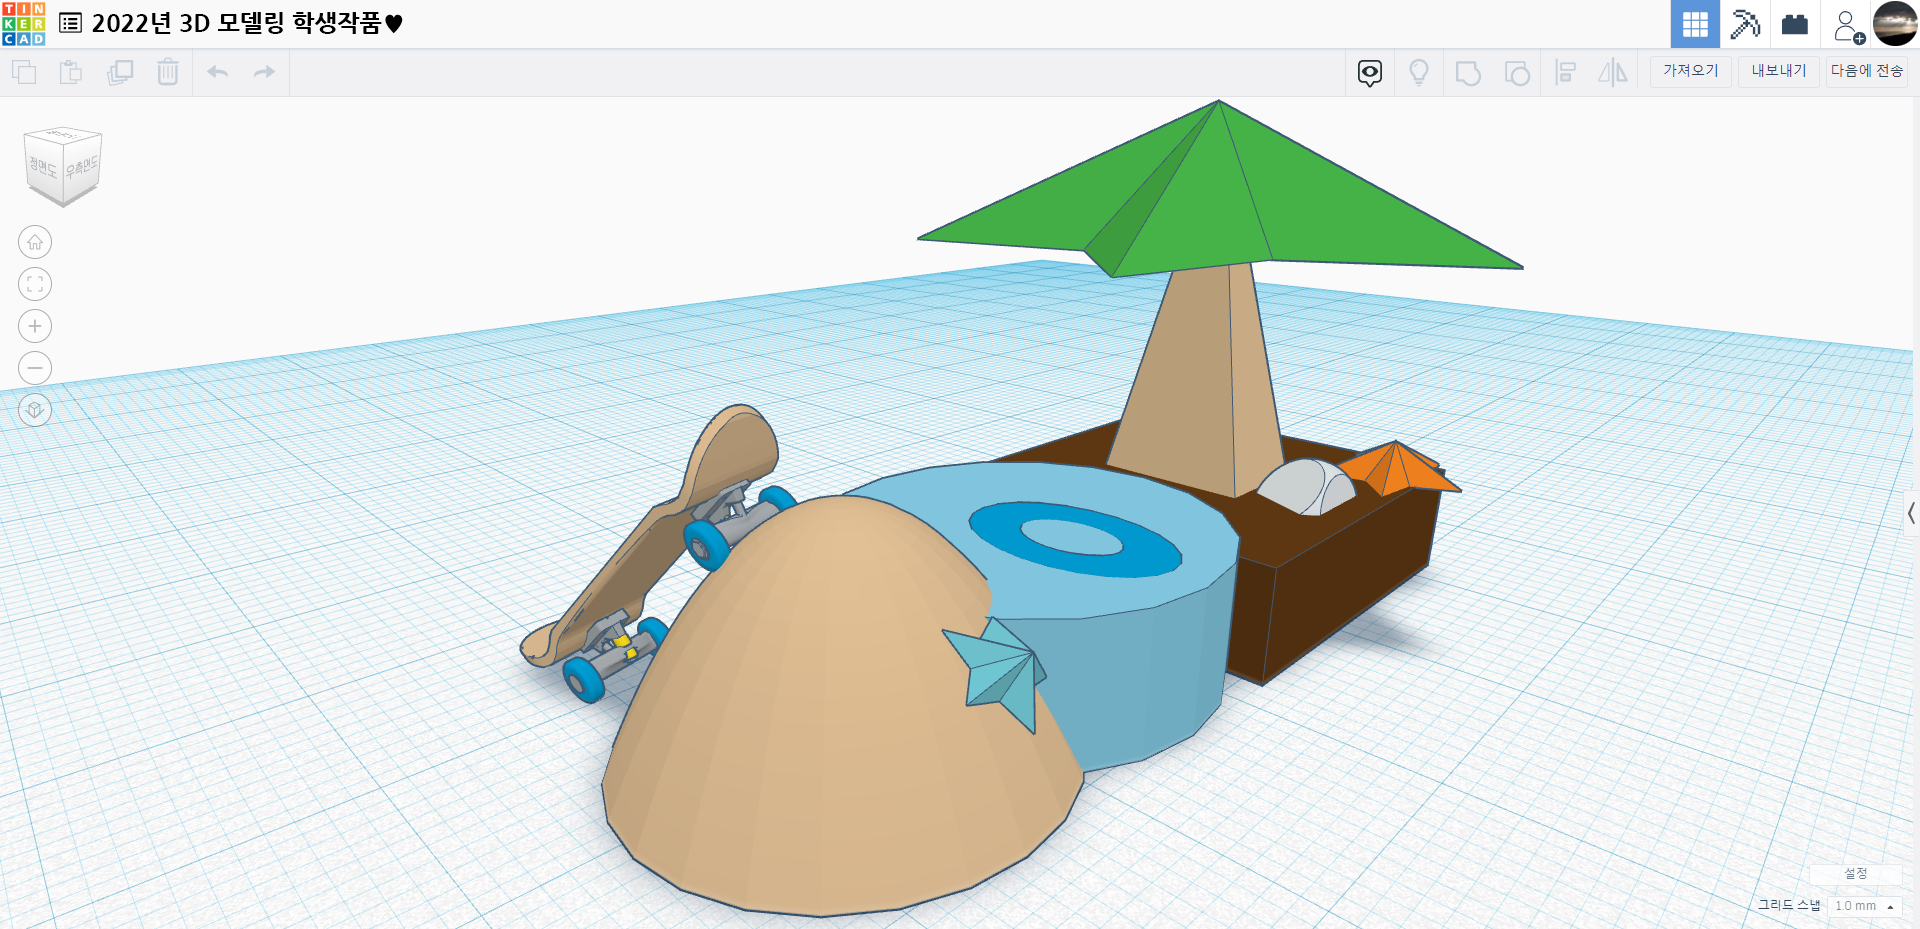Click the Fit all in view icon
Viewport: 1920px width, 929px height.
click(35, 284)
